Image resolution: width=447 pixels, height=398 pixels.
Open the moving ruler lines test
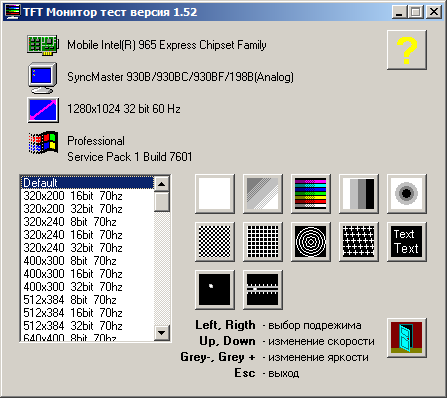[x=263, y=290]
